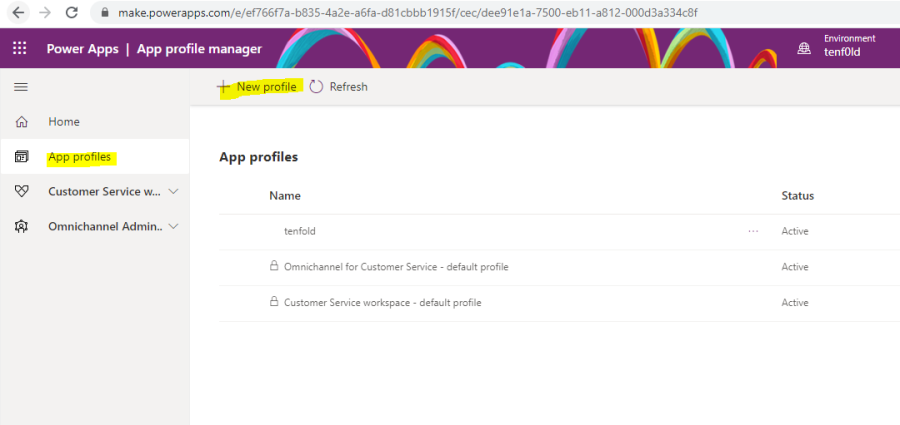The height and width of the screenshot is (425, 900).
Task: Collapse the navigation hamburger menu
Action: pos(21,87)
